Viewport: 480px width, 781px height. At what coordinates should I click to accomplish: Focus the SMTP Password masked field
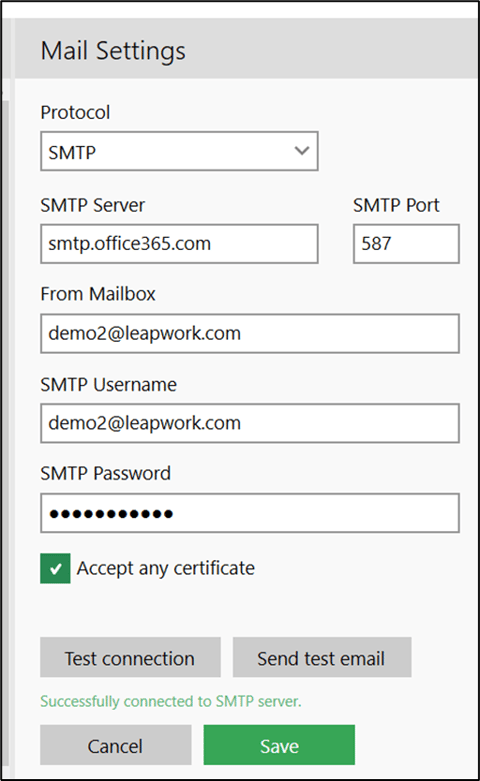pyautogui.click(x=250, y=513)
